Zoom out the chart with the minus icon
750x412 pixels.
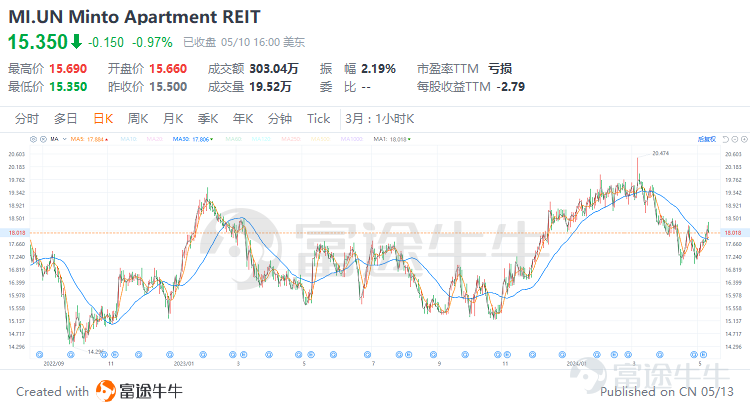pyautogui.click(x=735, y=139)
